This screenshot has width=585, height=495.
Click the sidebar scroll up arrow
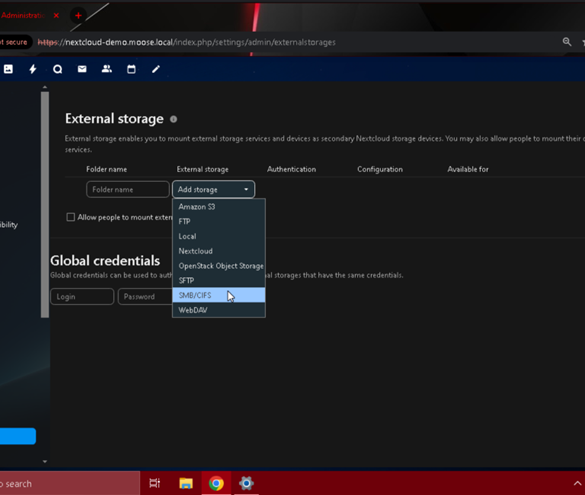tap(45, 87)
